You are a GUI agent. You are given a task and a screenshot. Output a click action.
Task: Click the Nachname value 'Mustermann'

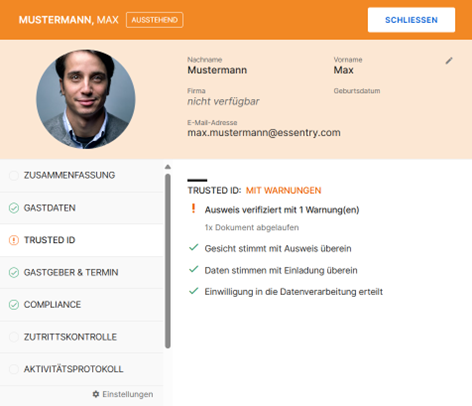217,70
